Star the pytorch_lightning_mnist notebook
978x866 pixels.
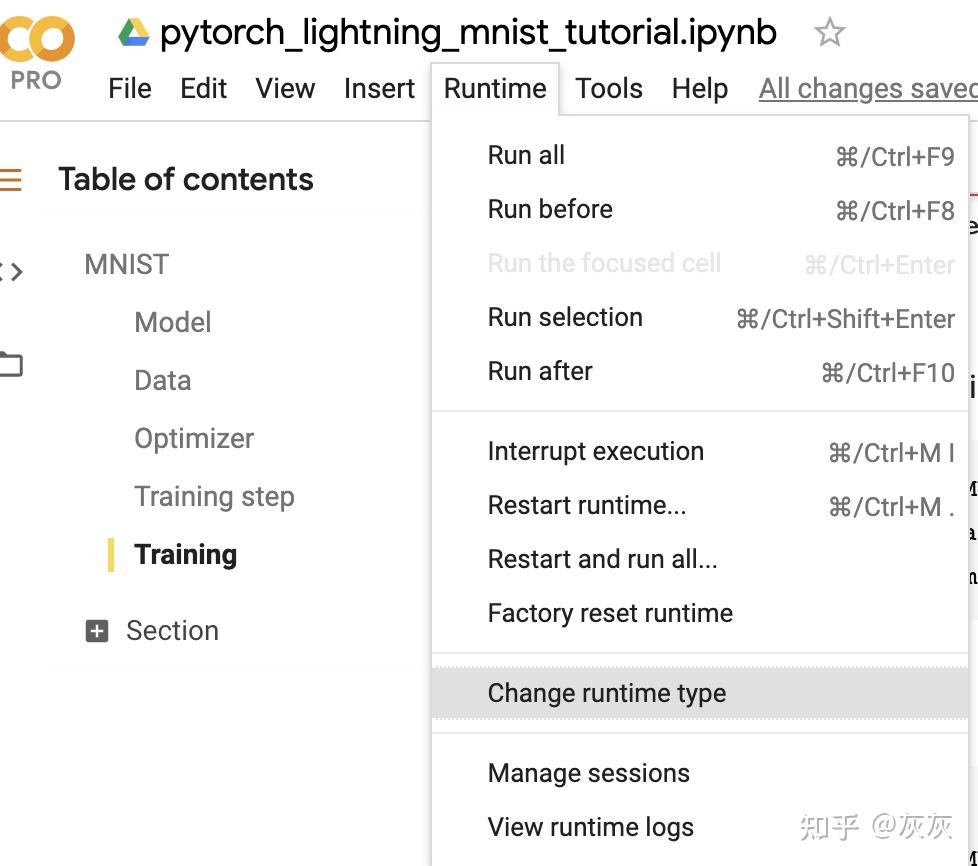click(830, 33)
